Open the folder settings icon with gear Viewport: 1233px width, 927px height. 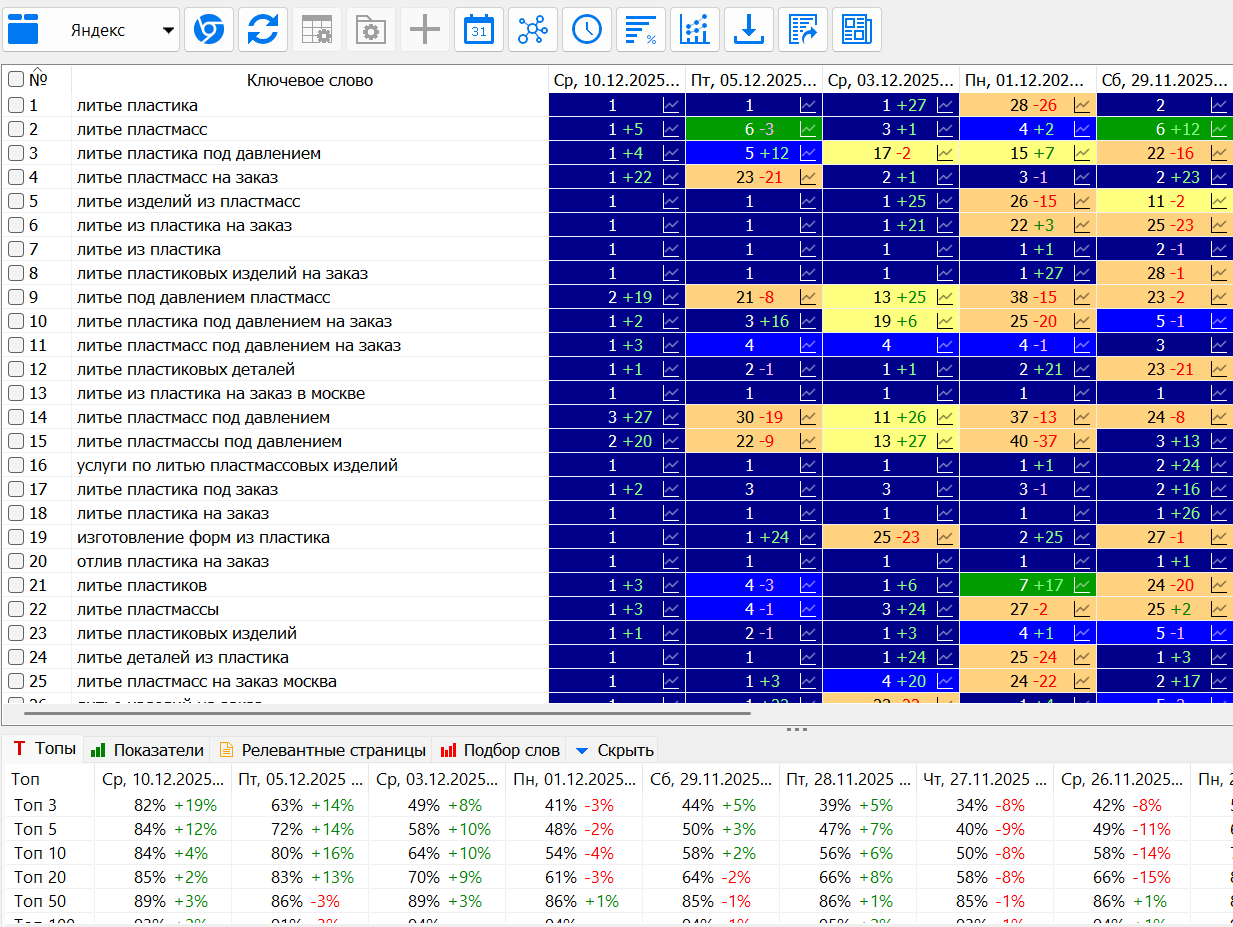[371, 30]
